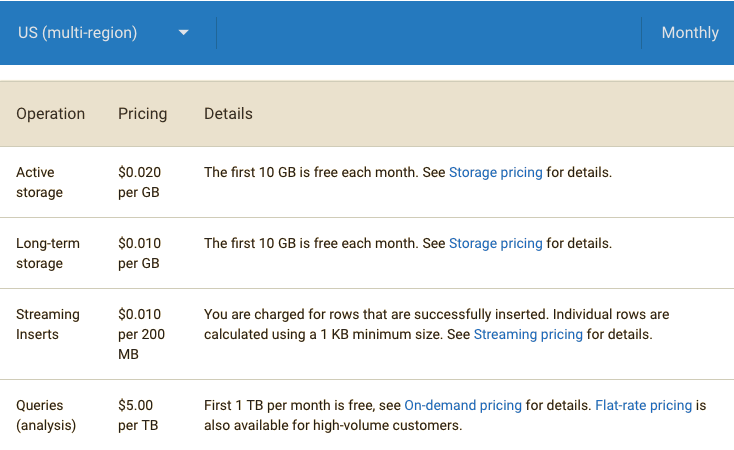734x450 pixels.
Task: Click the Operation column header
Action: coord(50,113)
